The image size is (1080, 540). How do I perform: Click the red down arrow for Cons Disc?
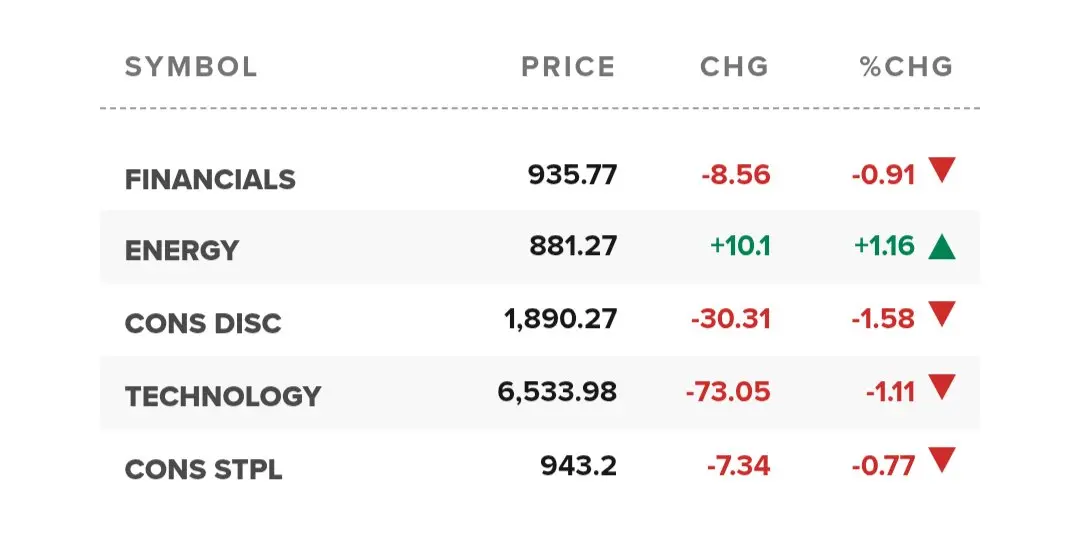coord(942,313)
